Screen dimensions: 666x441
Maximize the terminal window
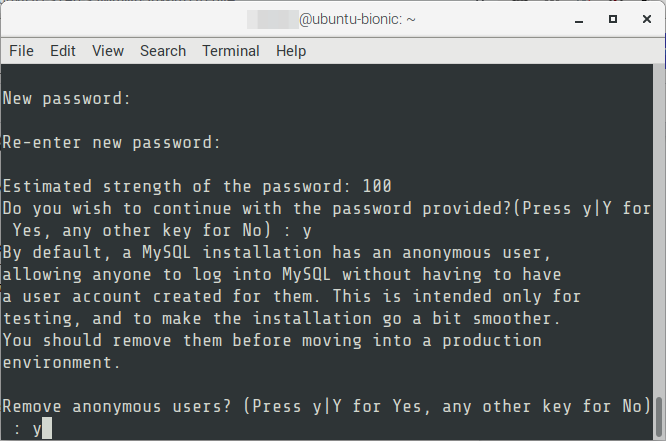coord(612,19)
